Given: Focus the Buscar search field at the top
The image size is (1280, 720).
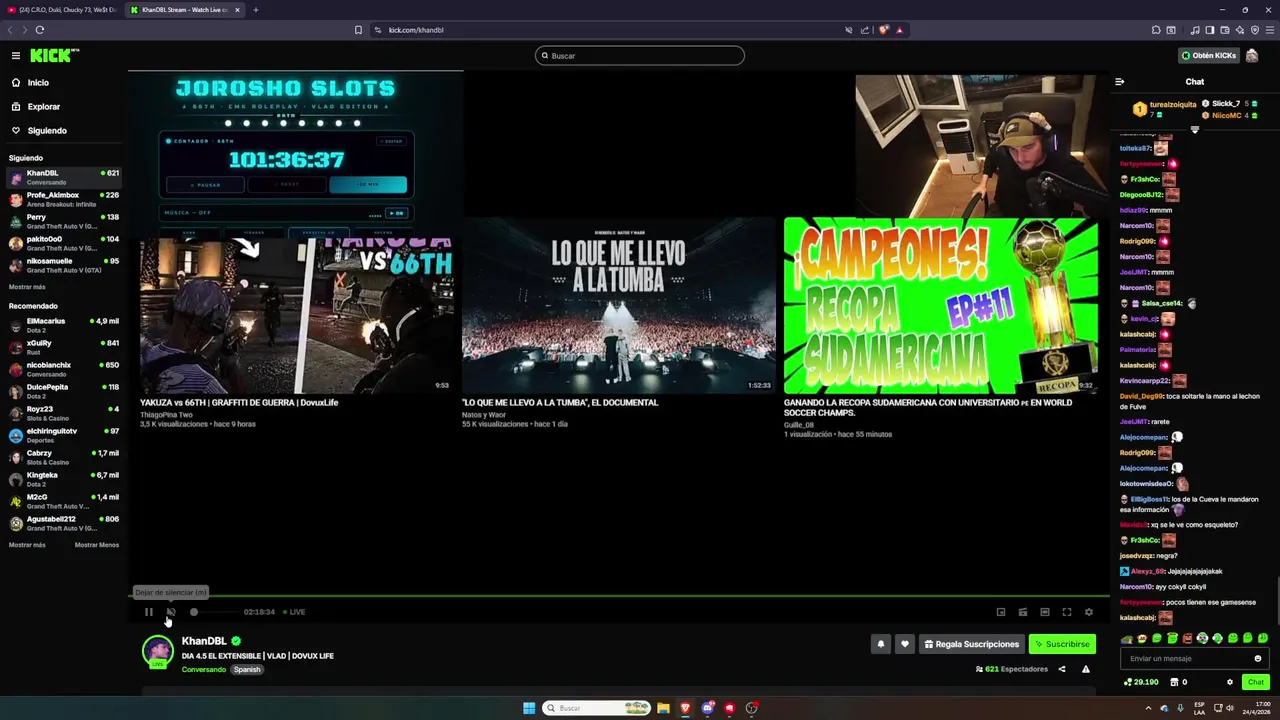Looking at the screenshot, I should click(640, 56).
